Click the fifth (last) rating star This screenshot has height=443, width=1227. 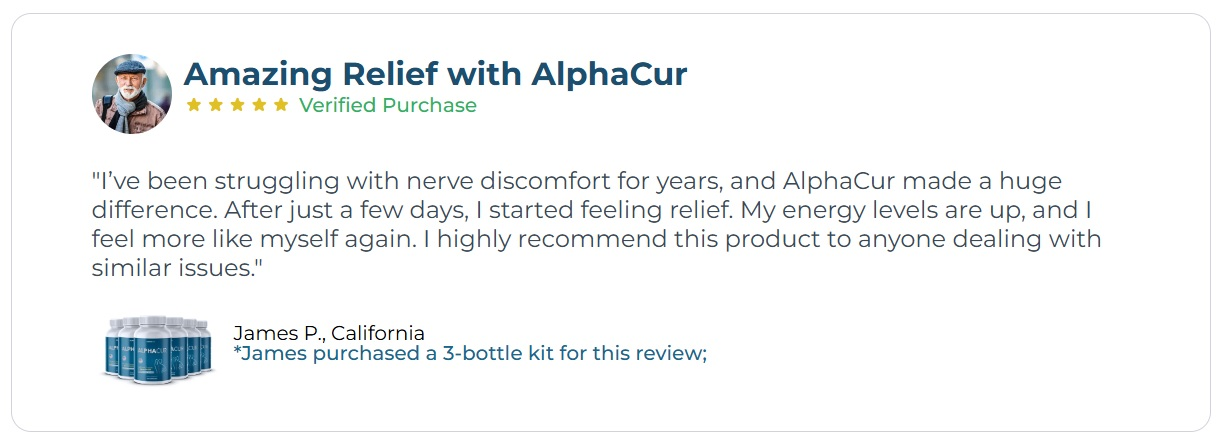click(281, 105)
